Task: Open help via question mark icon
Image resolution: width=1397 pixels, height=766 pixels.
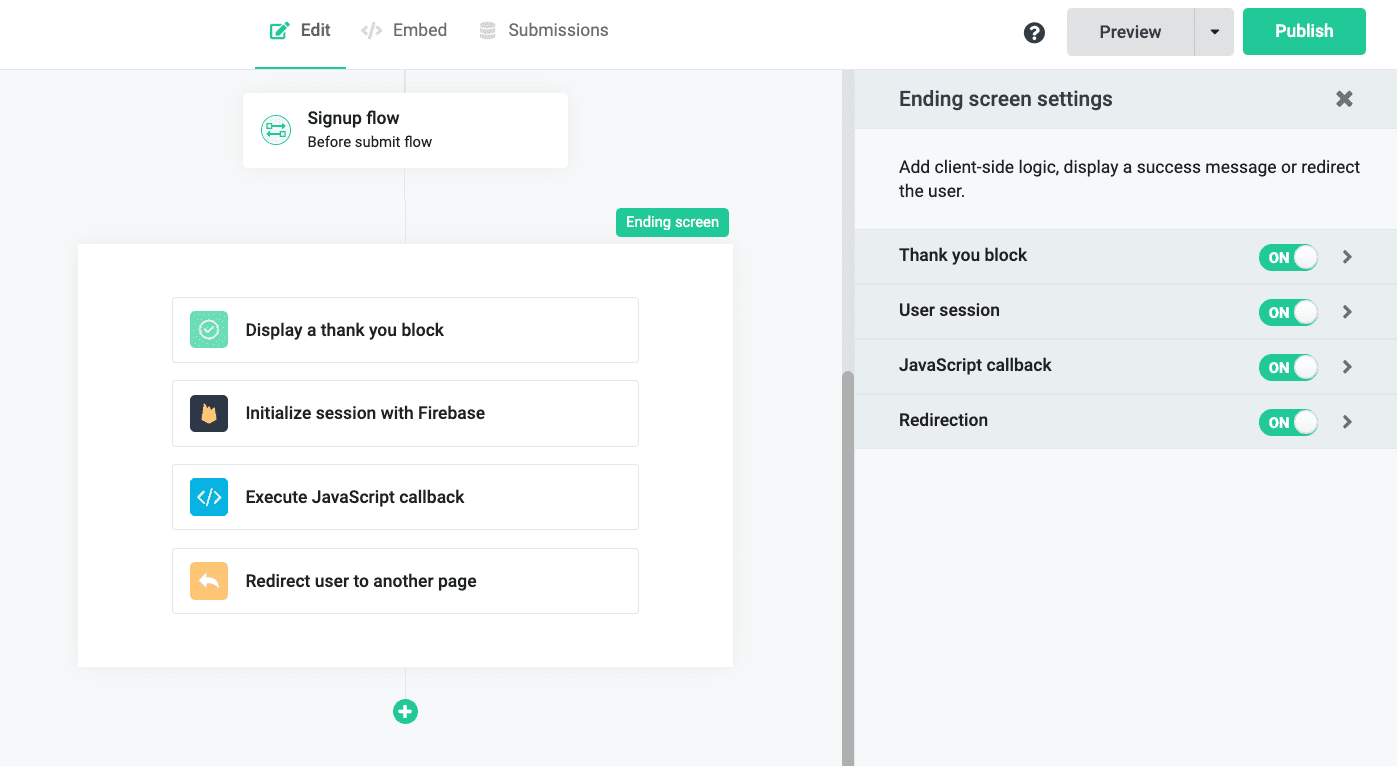Action: tap(1034, 33)
